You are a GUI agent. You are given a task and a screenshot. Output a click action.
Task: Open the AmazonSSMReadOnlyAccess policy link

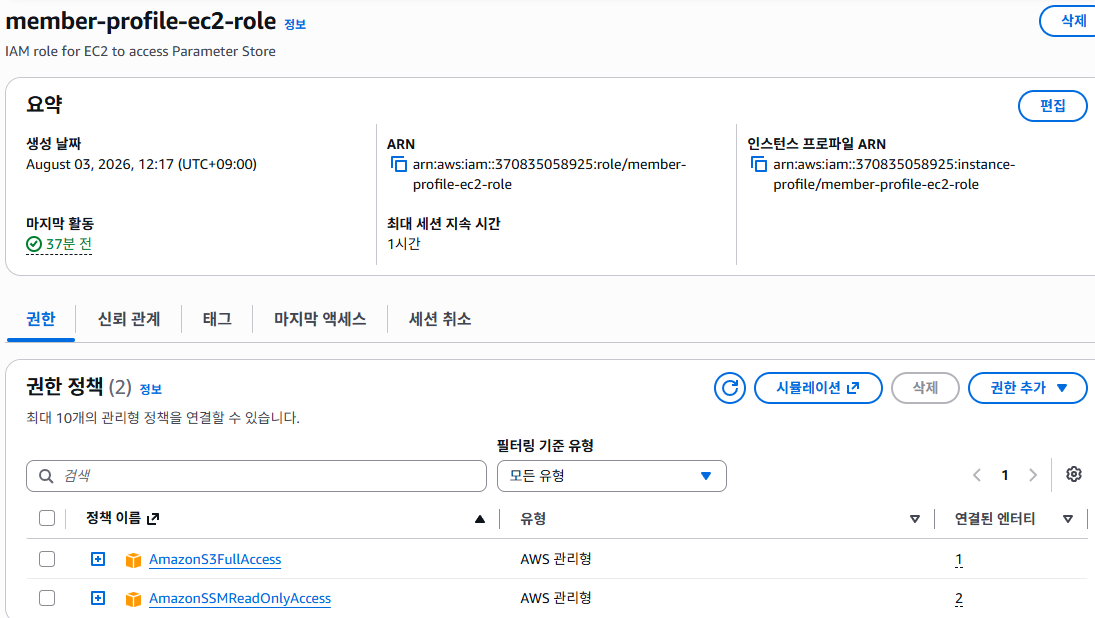[240, 598]
